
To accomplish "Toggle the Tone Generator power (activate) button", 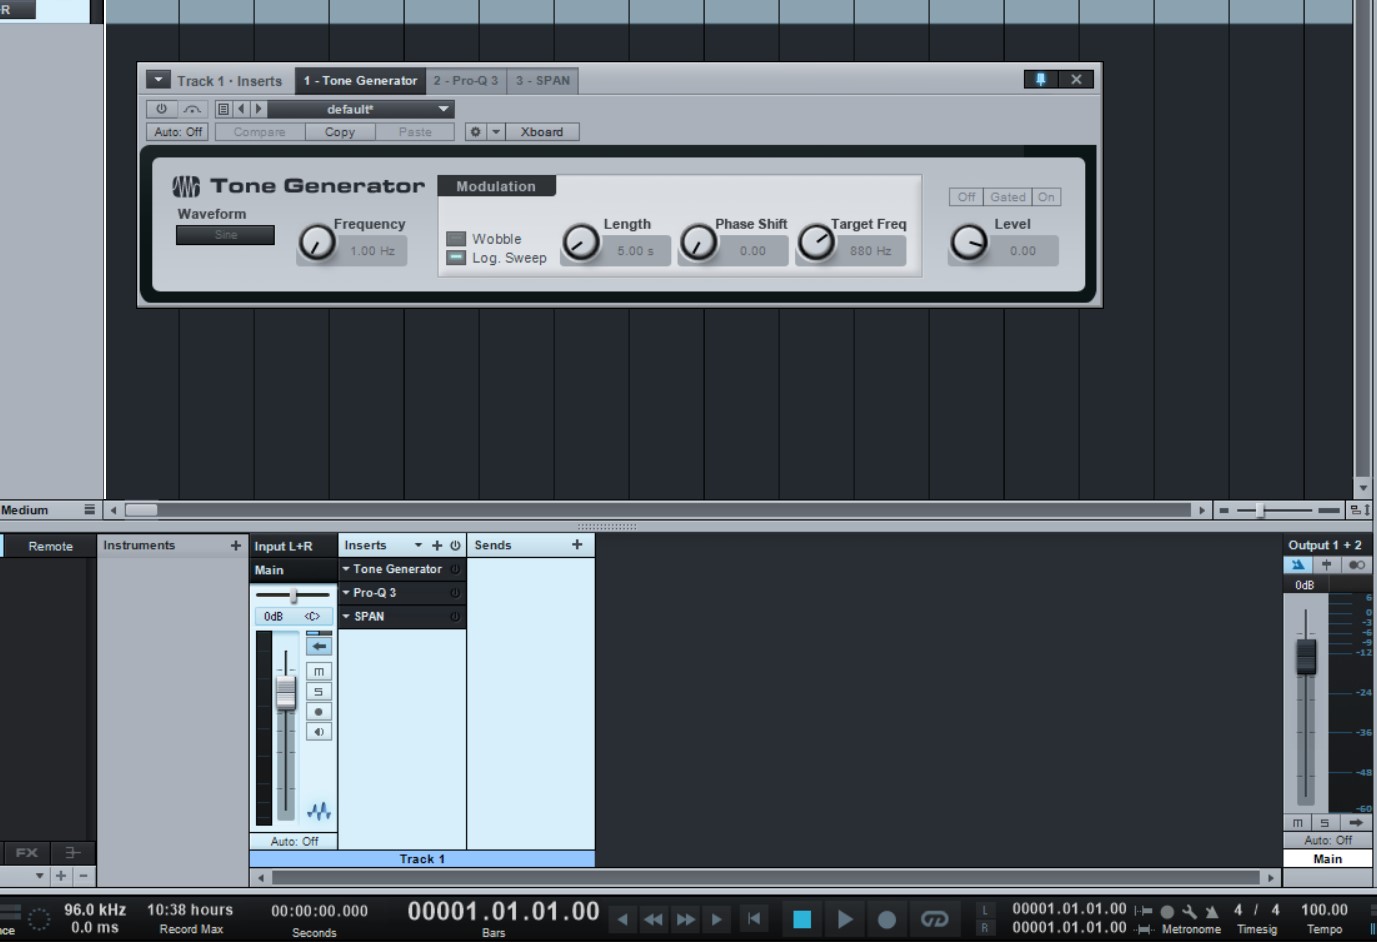I will coord(161,109).
